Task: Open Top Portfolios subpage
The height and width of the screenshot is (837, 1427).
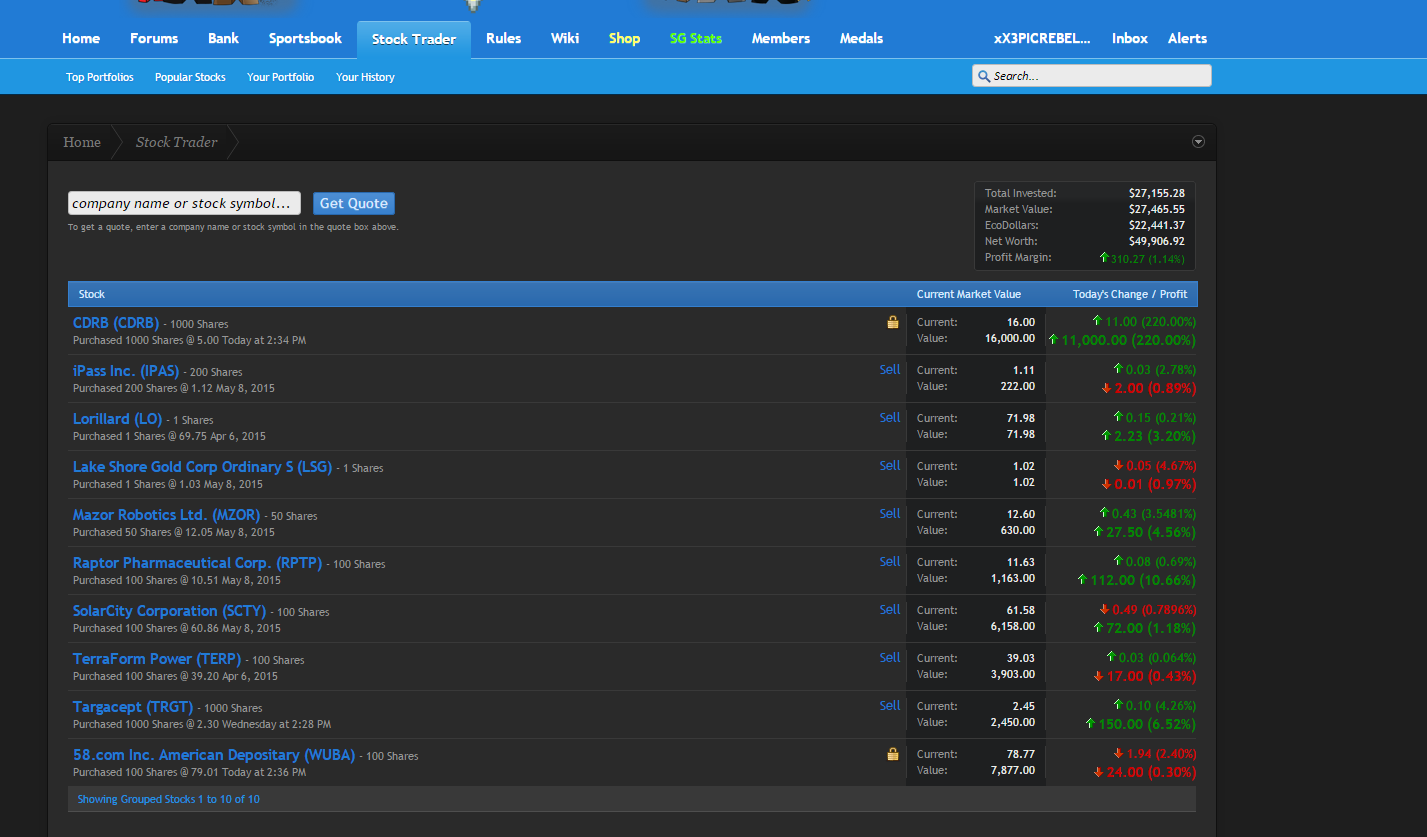Action: coord(100,77)
